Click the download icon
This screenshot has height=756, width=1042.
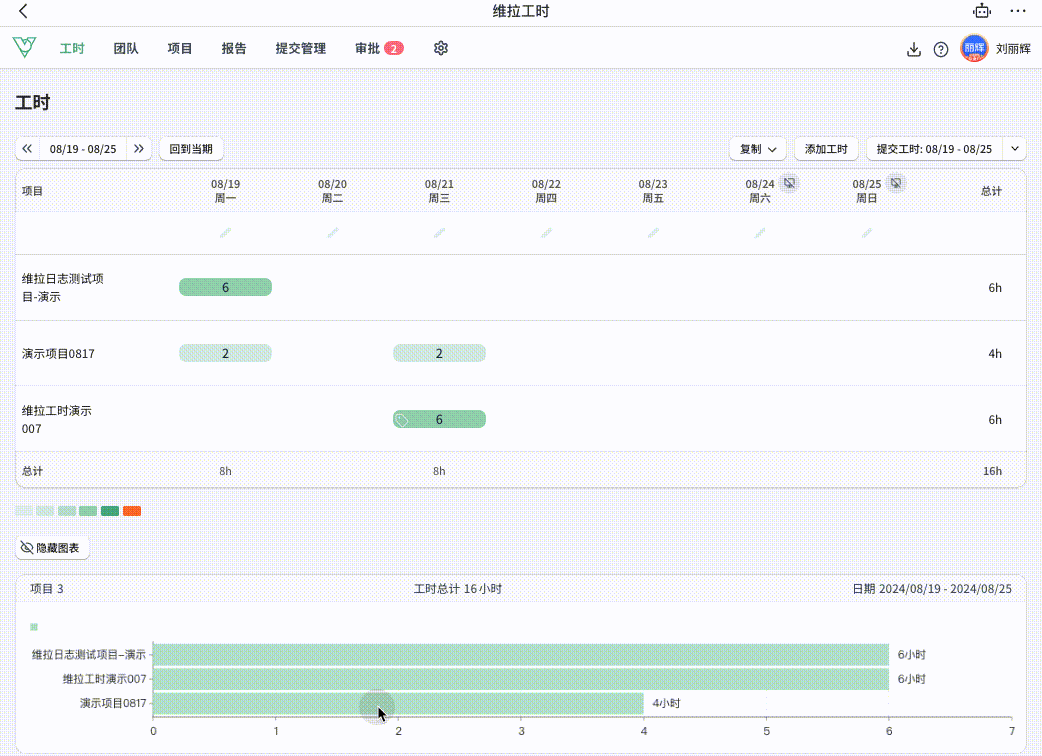click(913, 49)
